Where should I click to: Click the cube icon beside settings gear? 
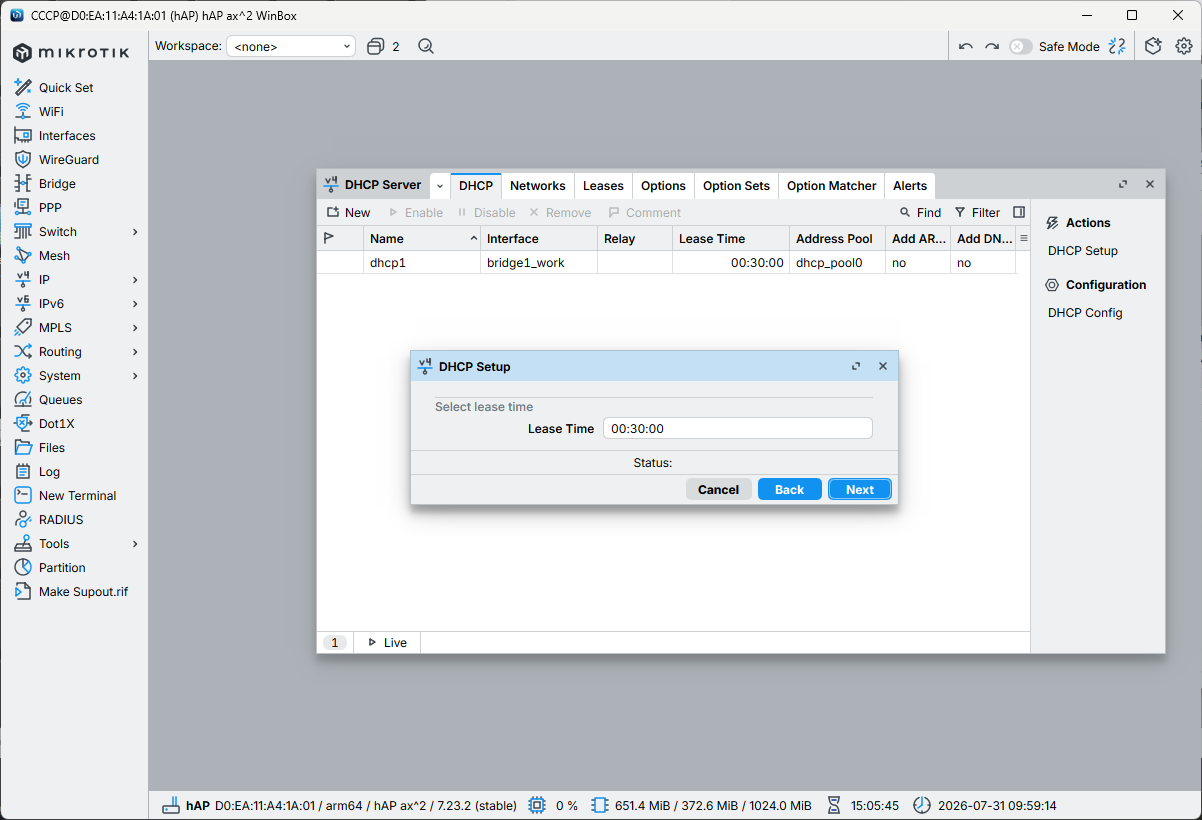coord(1153,46)
